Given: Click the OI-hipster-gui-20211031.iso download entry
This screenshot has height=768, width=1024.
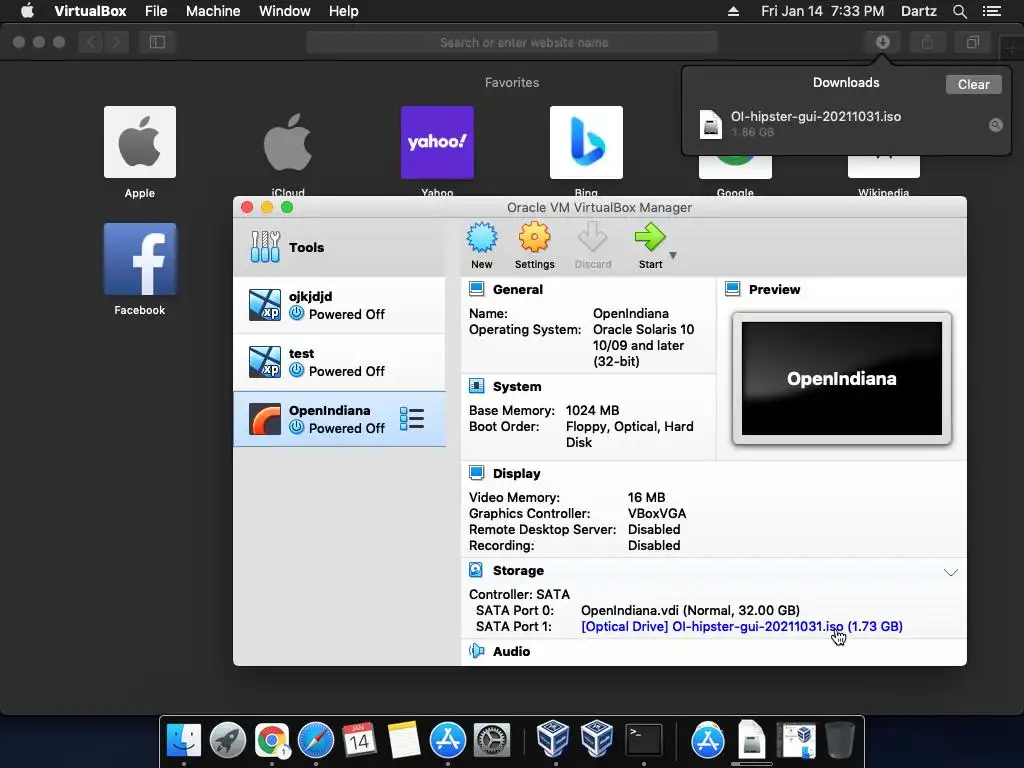Looking at the screenshot, I should coord(846,124).
